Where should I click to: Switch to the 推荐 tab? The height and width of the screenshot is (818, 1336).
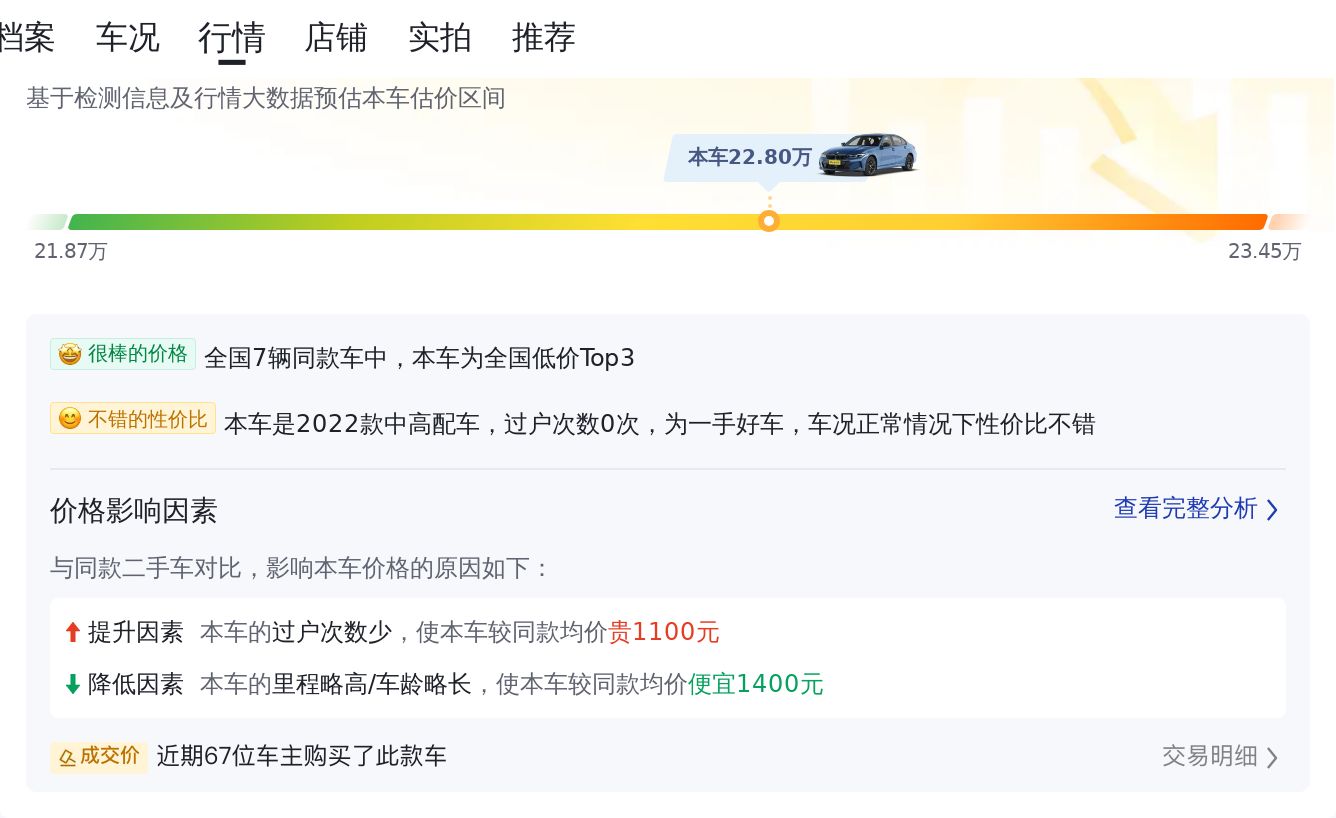click(544, 38)
